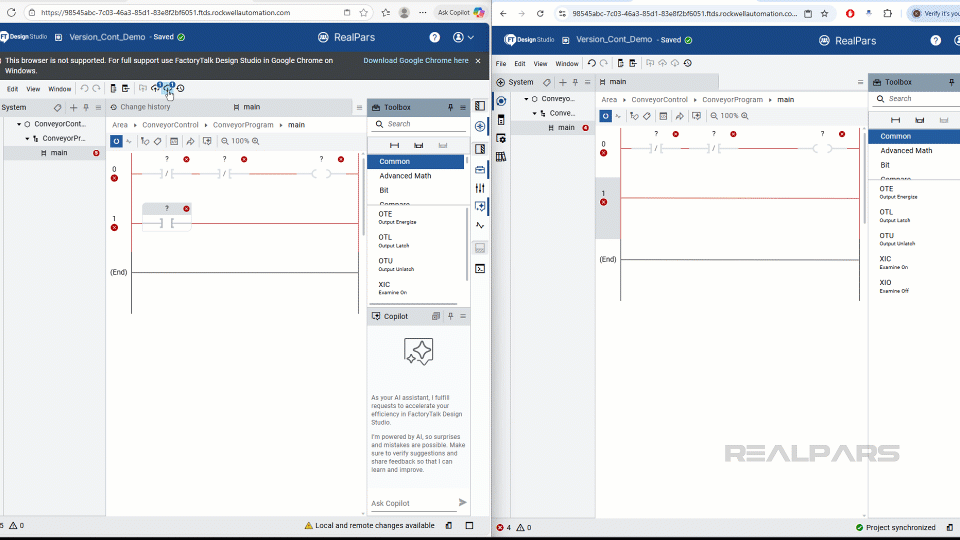Pin the left window System panel

(86, 108)
